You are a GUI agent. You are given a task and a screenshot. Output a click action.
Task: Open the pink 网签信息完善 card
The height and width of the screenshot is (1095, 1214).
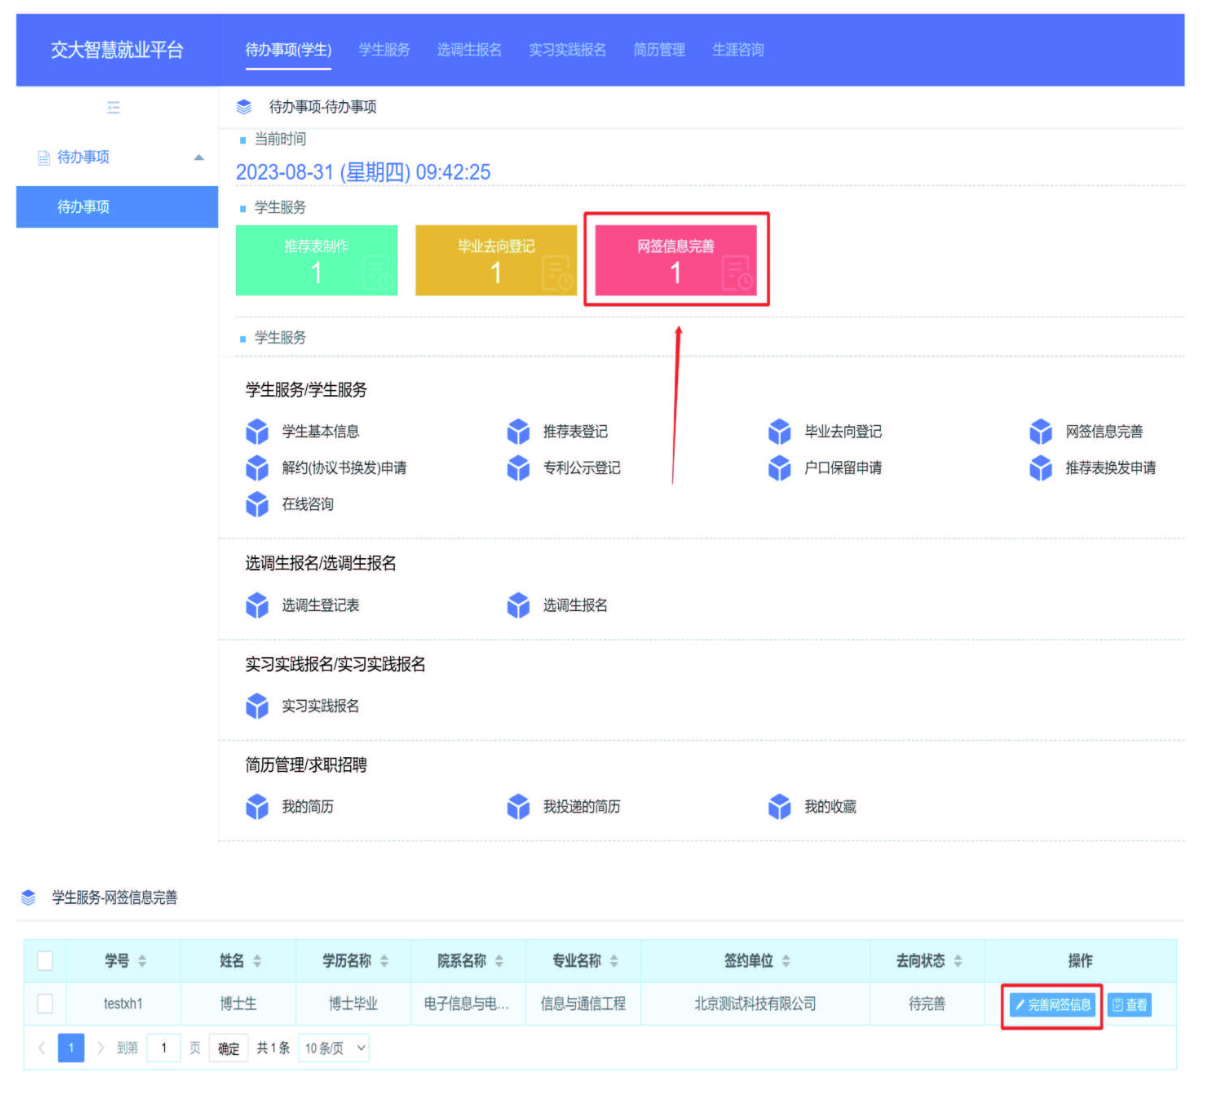676,259
